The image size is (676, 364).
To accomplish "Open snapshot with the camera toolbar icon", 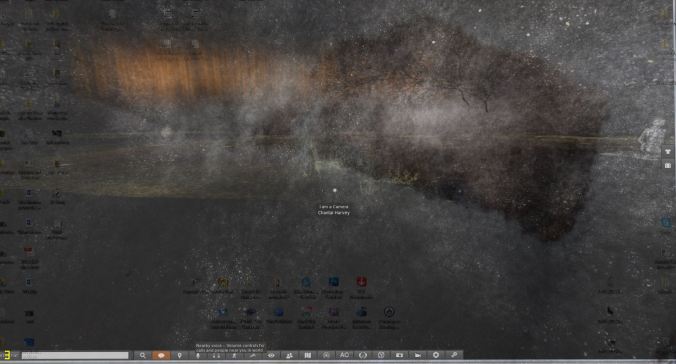I will pyautogui.click(x=399, y=355).
